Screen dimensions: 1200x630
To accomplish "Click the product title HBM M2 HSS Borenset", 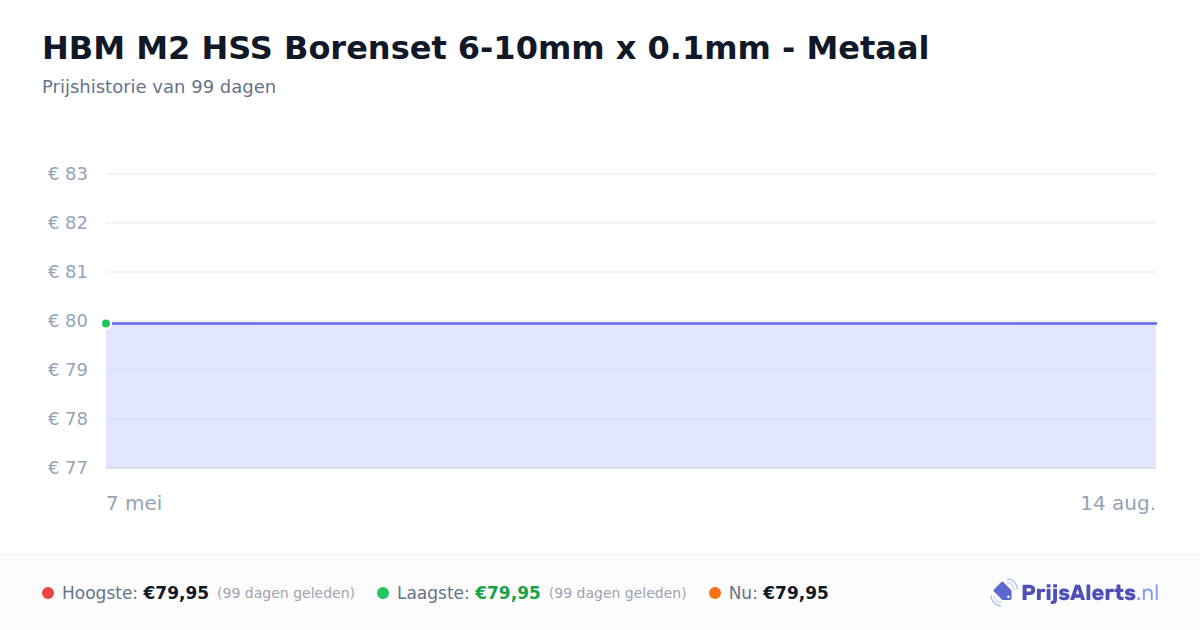I will tap(485, 48).
